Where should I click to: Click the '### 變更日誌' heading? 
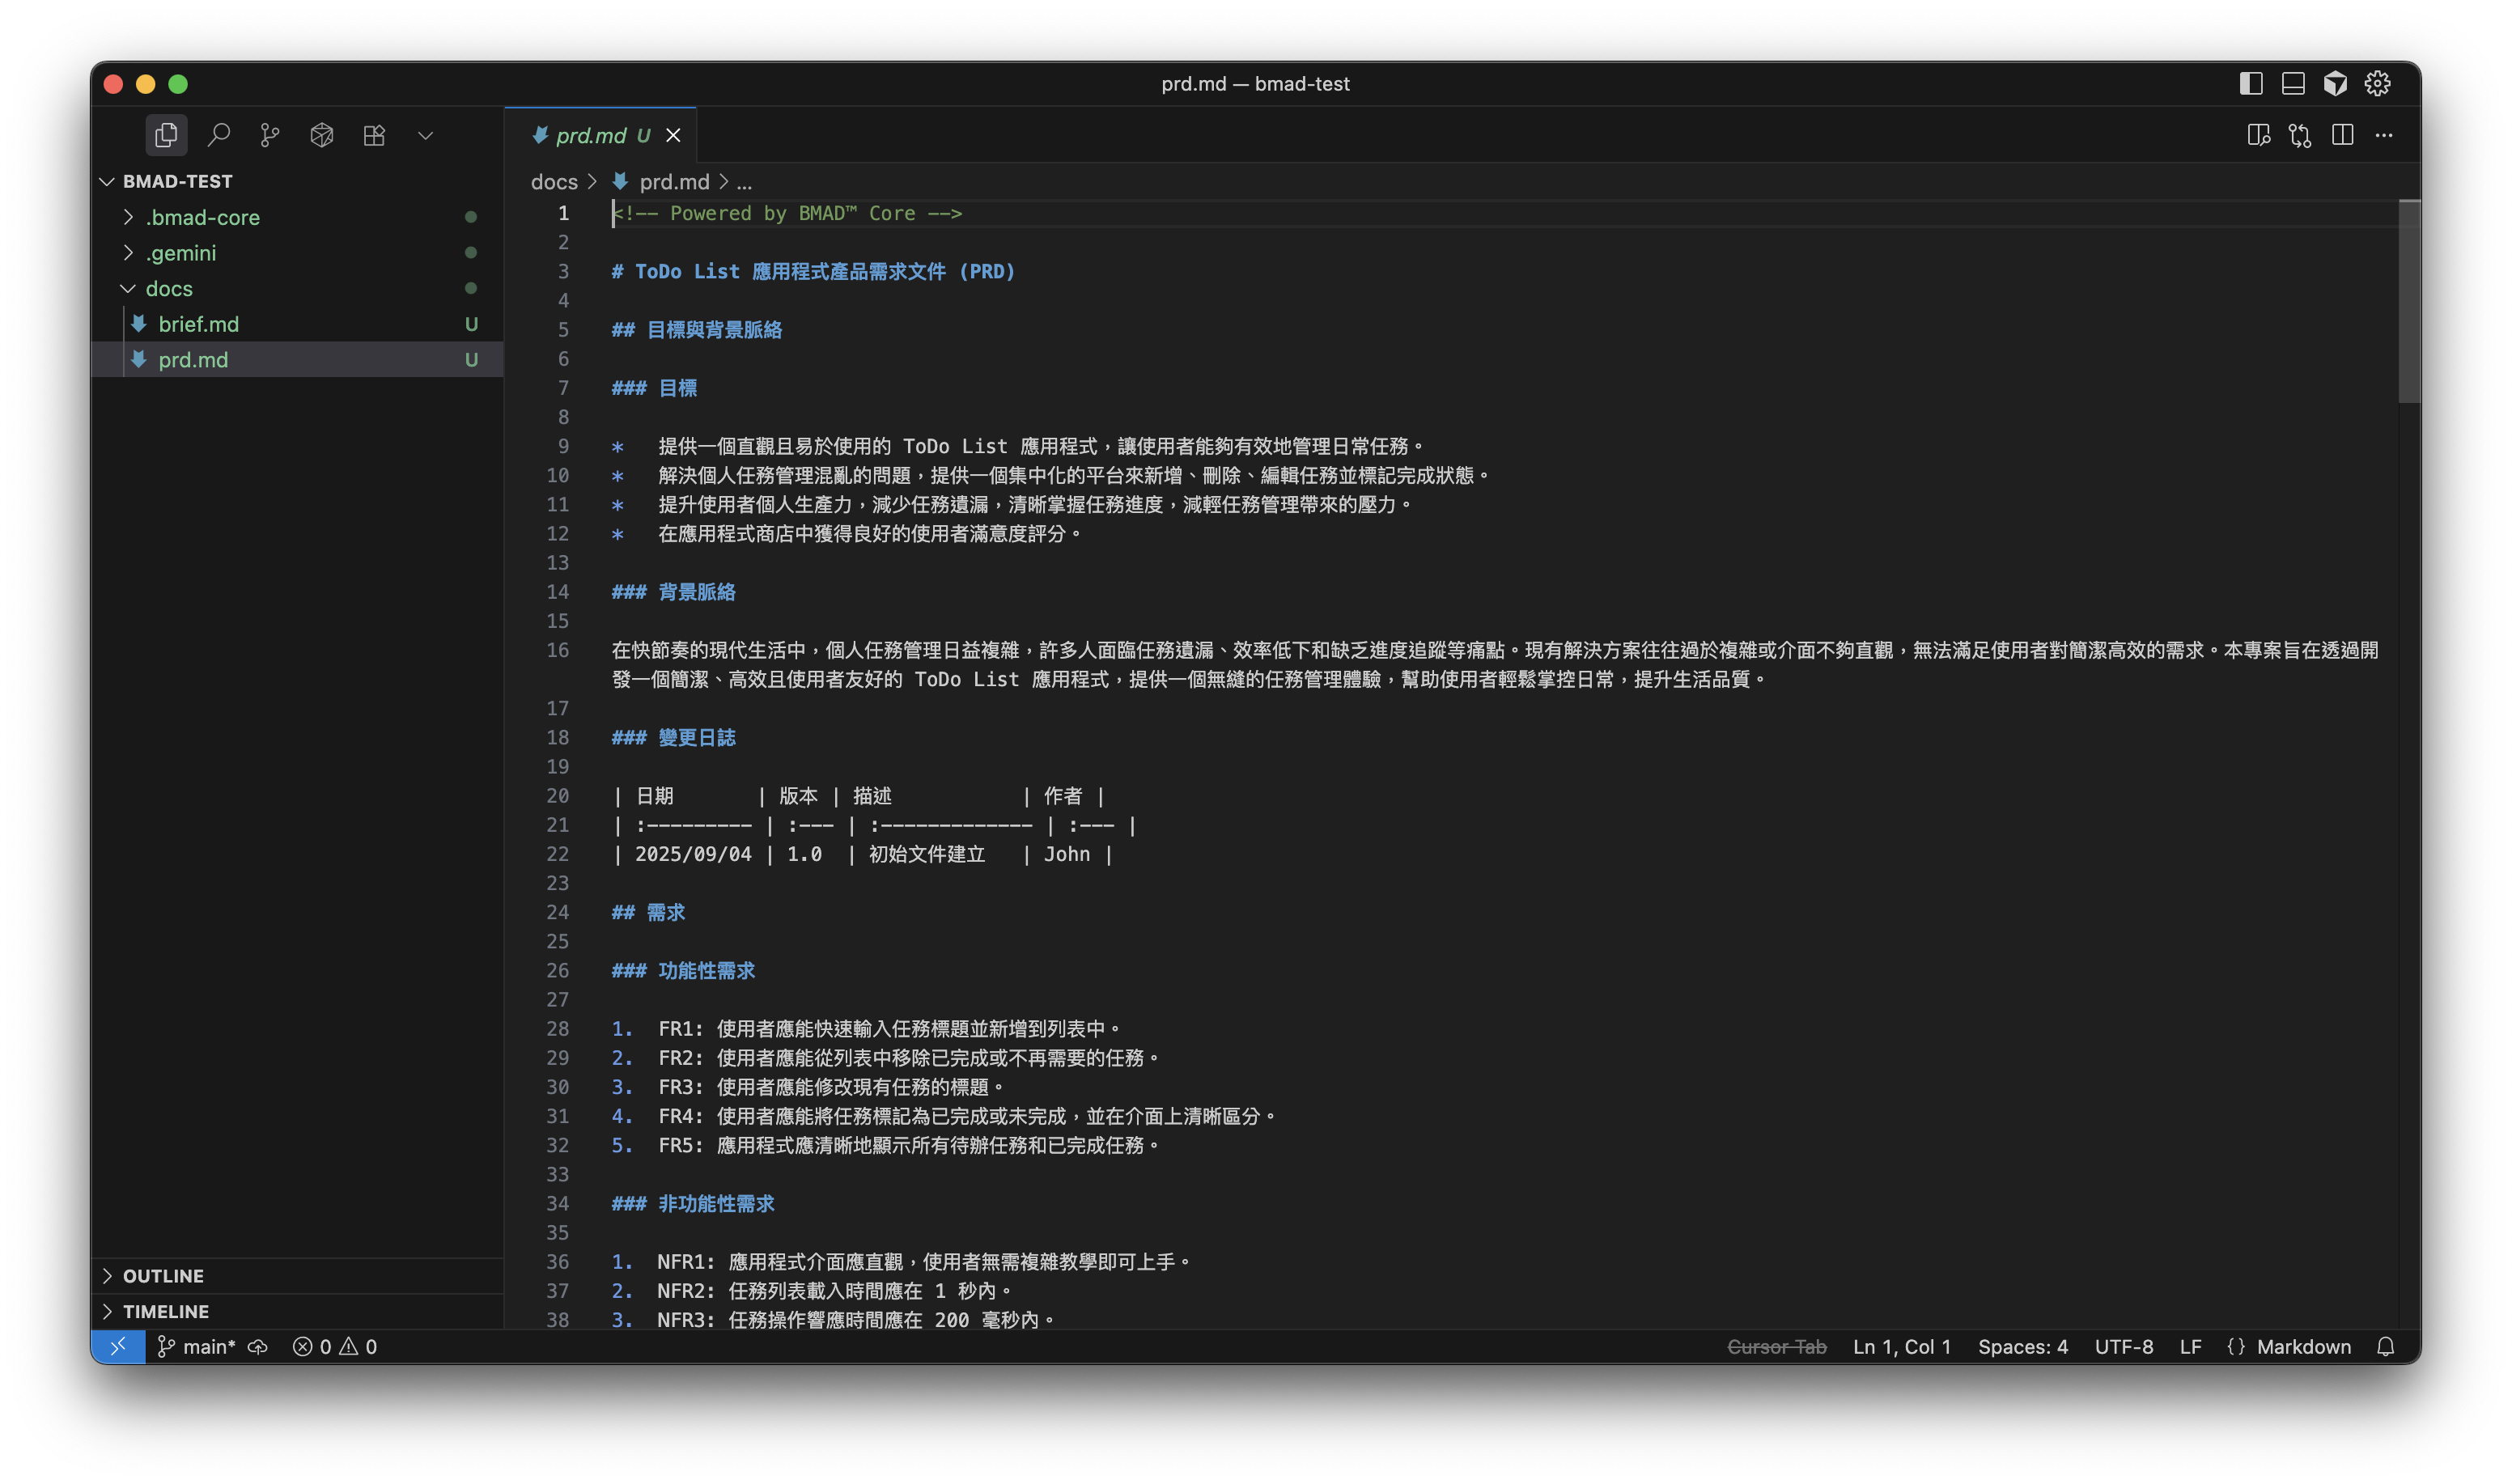coord(673,738)
